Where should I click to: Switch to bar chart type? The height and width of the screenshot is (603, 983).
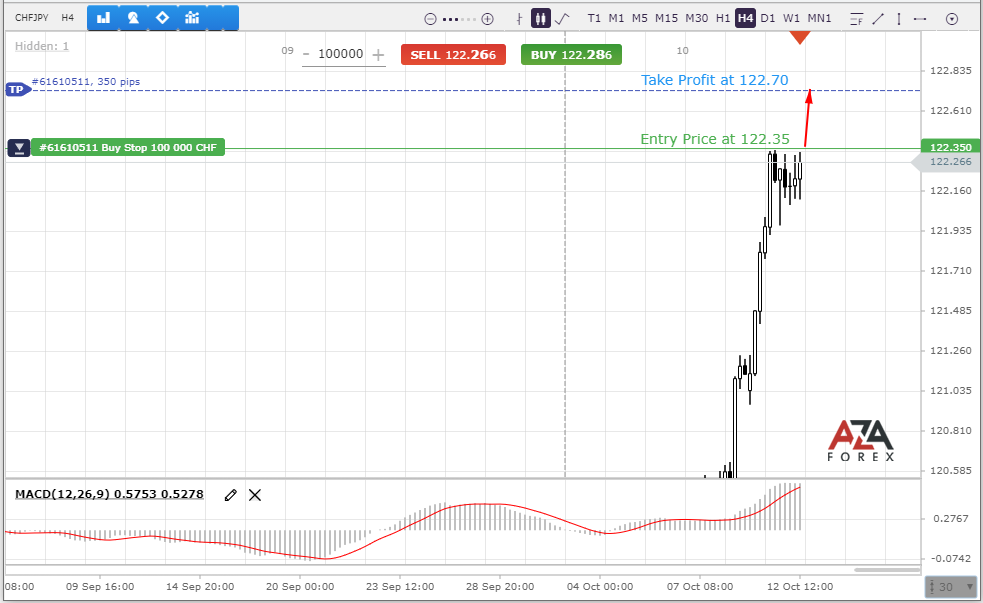(519, 19)
